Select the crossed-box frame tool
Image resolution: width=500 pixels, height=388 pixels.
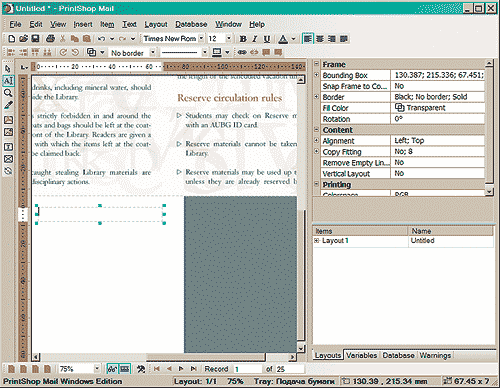point(8,159)
